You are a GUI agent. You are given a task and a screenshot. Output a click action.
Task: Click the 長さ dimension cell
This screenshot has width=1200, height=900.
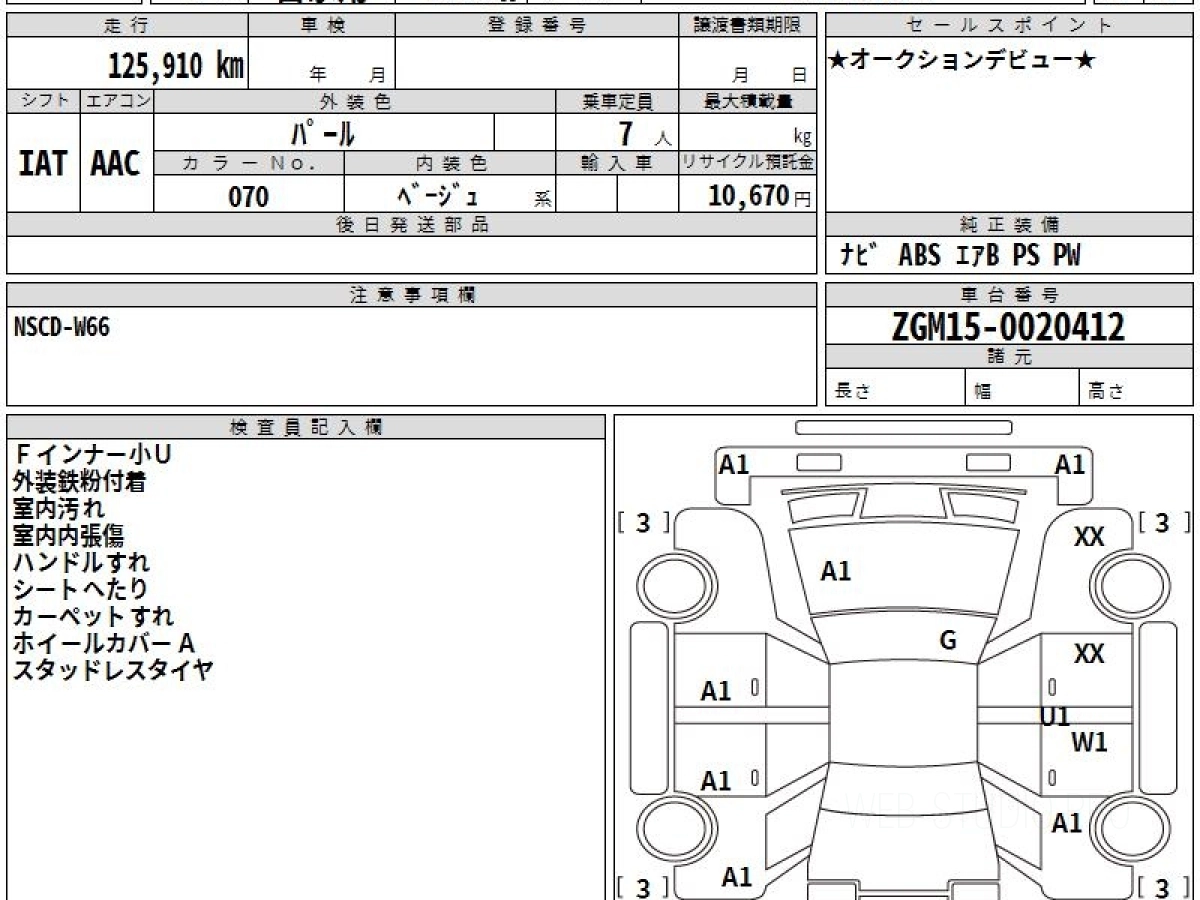pyautogui.click(x=895, y=388)
